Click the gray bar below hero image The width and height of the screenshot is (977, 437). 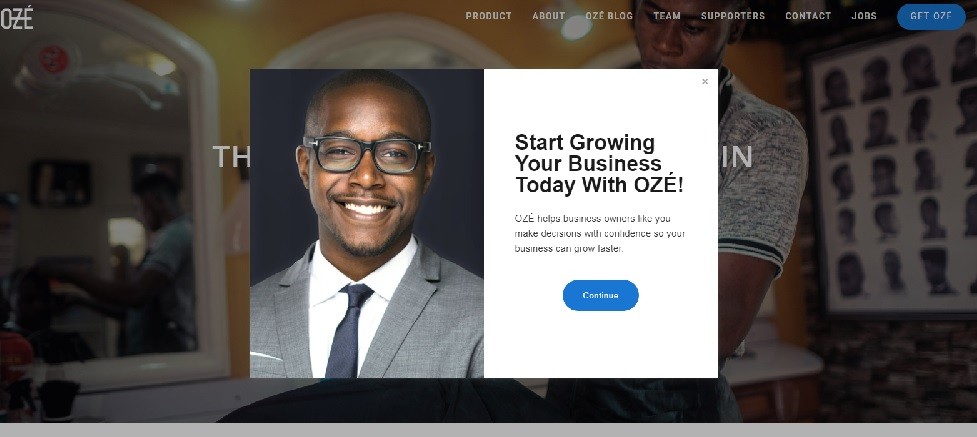pyautogui.click(x=488, y=430)
